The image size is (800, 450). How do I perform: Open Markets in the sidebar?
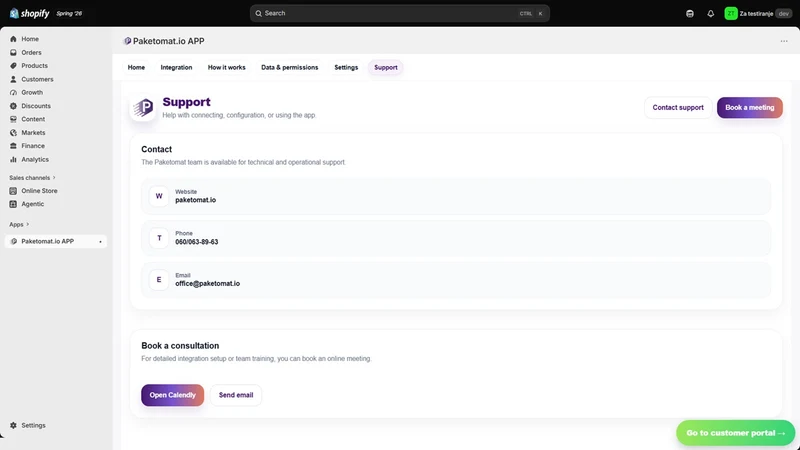[33, 132]
